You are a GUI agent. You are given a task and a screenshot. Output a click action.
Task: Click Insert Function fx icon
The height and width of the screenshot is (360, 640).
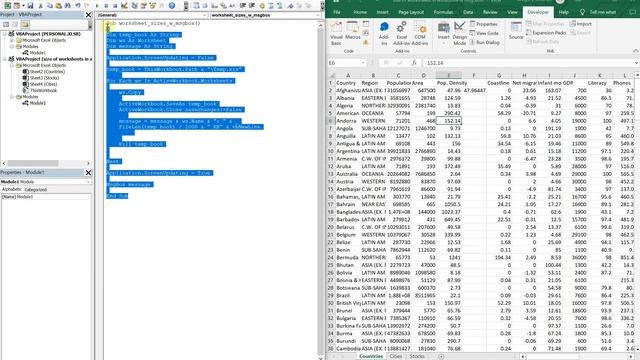pyautogui.click(x=414, y=63)
